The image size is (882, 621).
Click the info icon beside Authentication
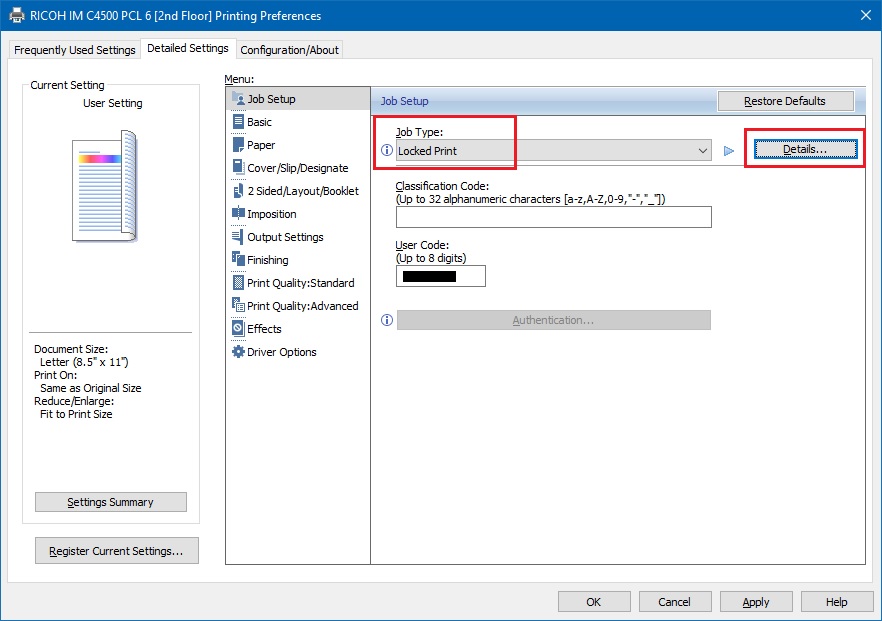point(387,320)
